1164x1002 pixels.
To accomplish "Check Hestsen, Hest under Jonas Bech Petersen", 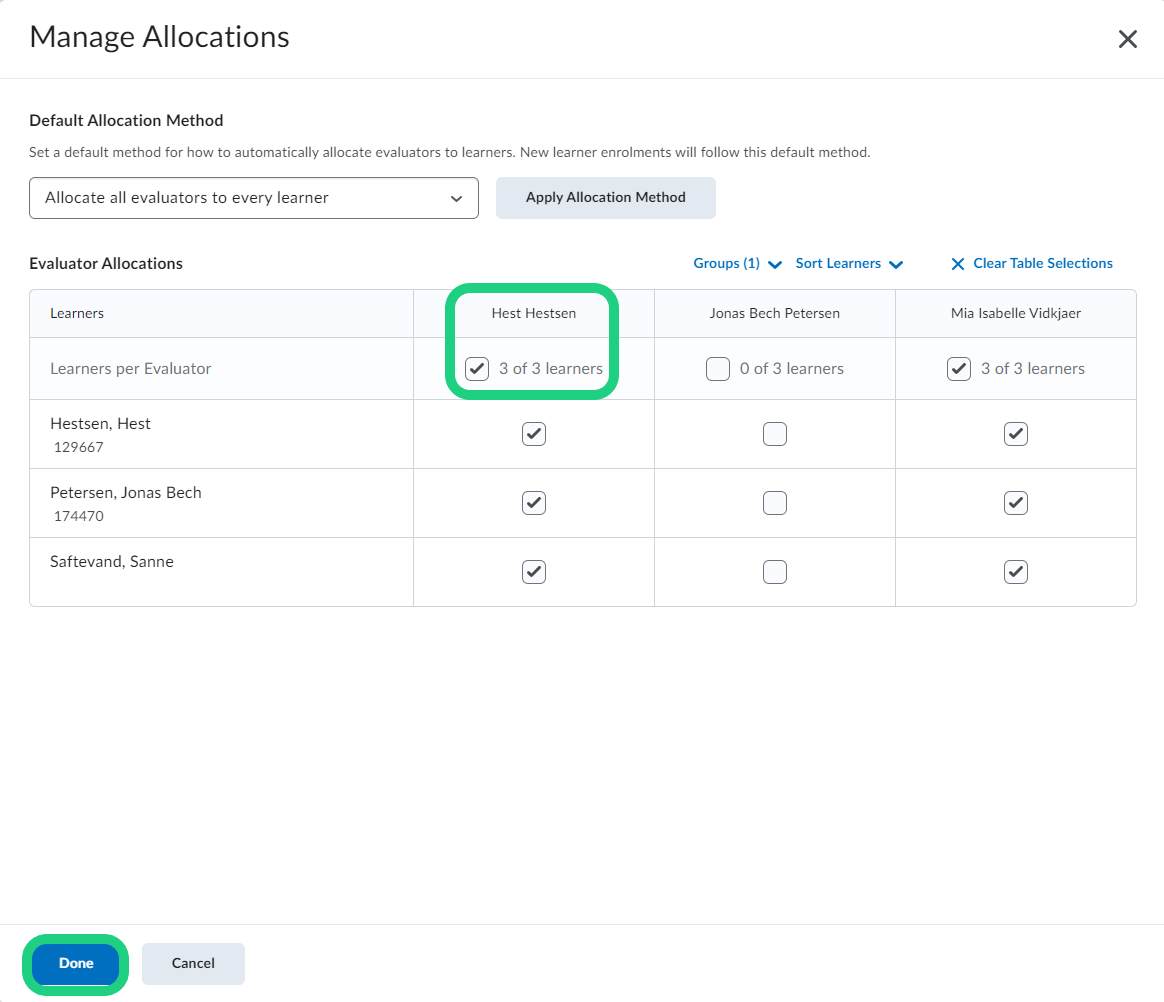I will 775,433.
